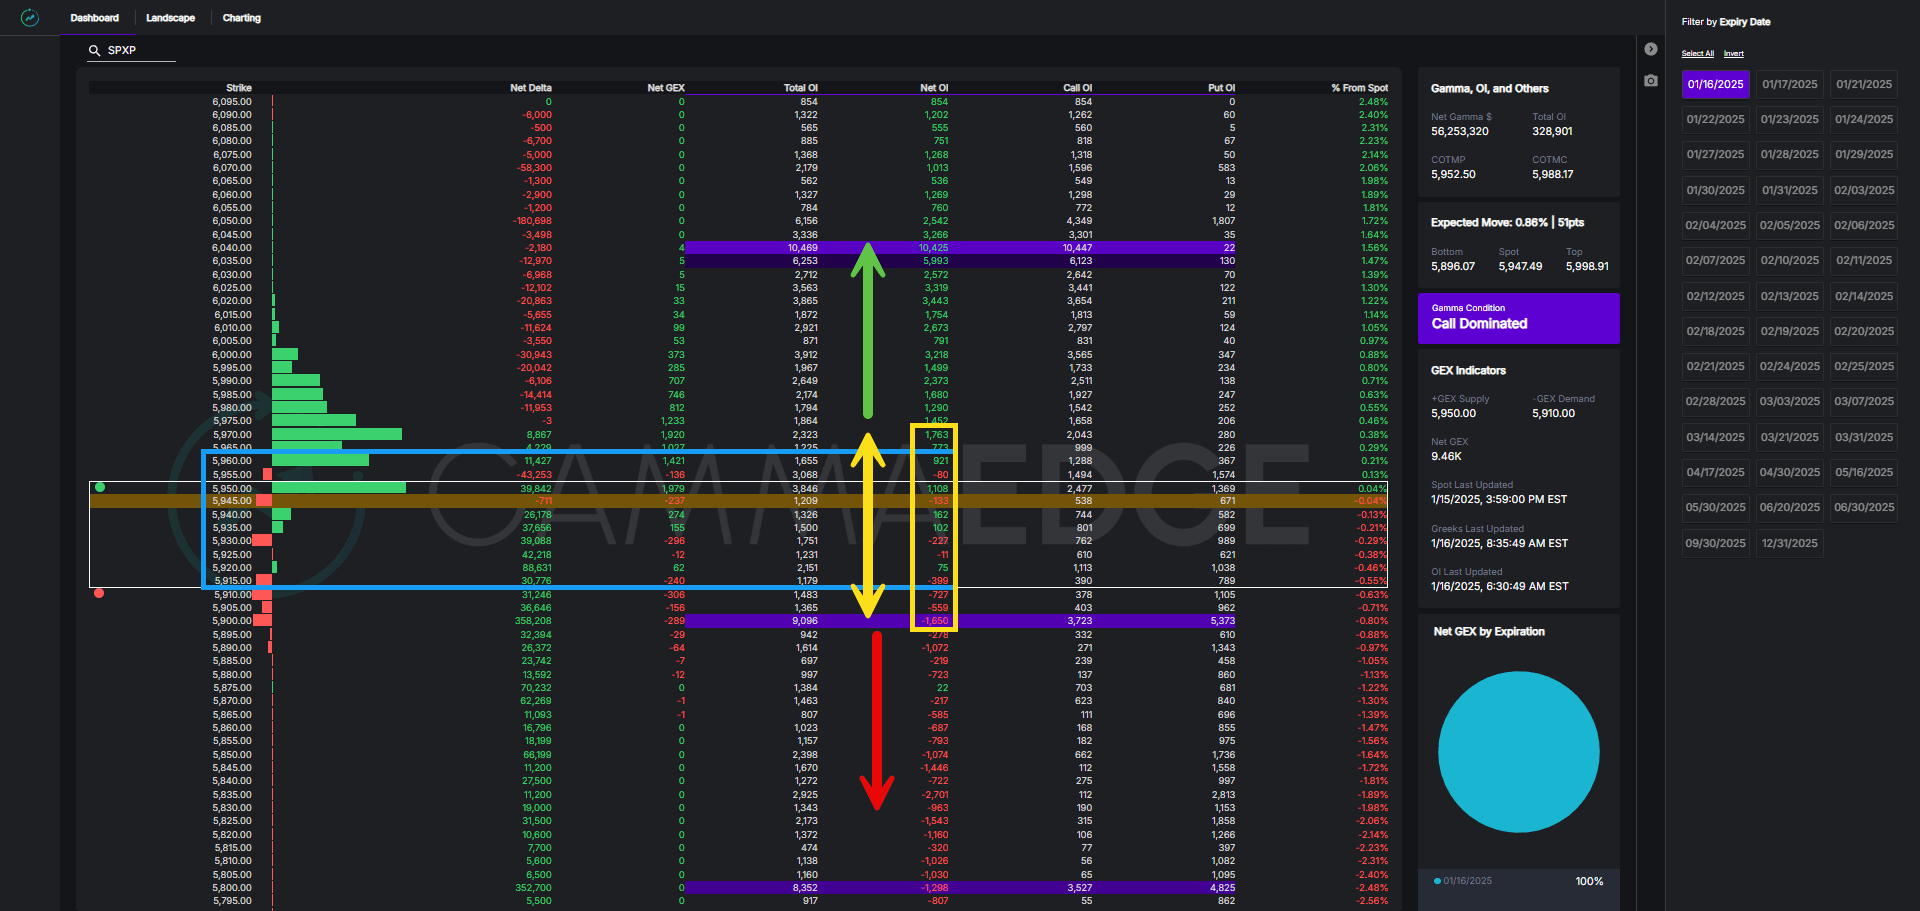1920x911 pixels.
Task: Enable the 06/20/2025 expiry date
Action: click(1790, 508)
